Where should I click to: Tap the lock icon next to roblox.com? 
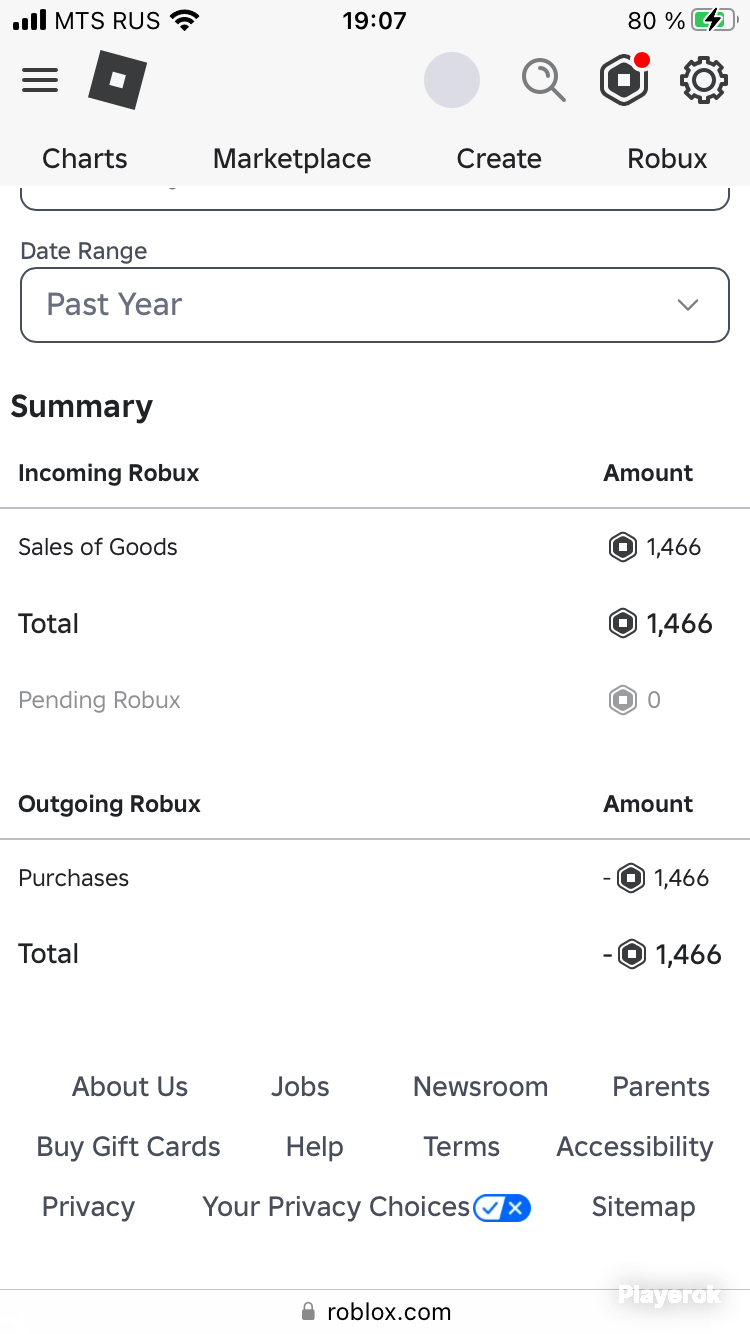[308, 1311]
